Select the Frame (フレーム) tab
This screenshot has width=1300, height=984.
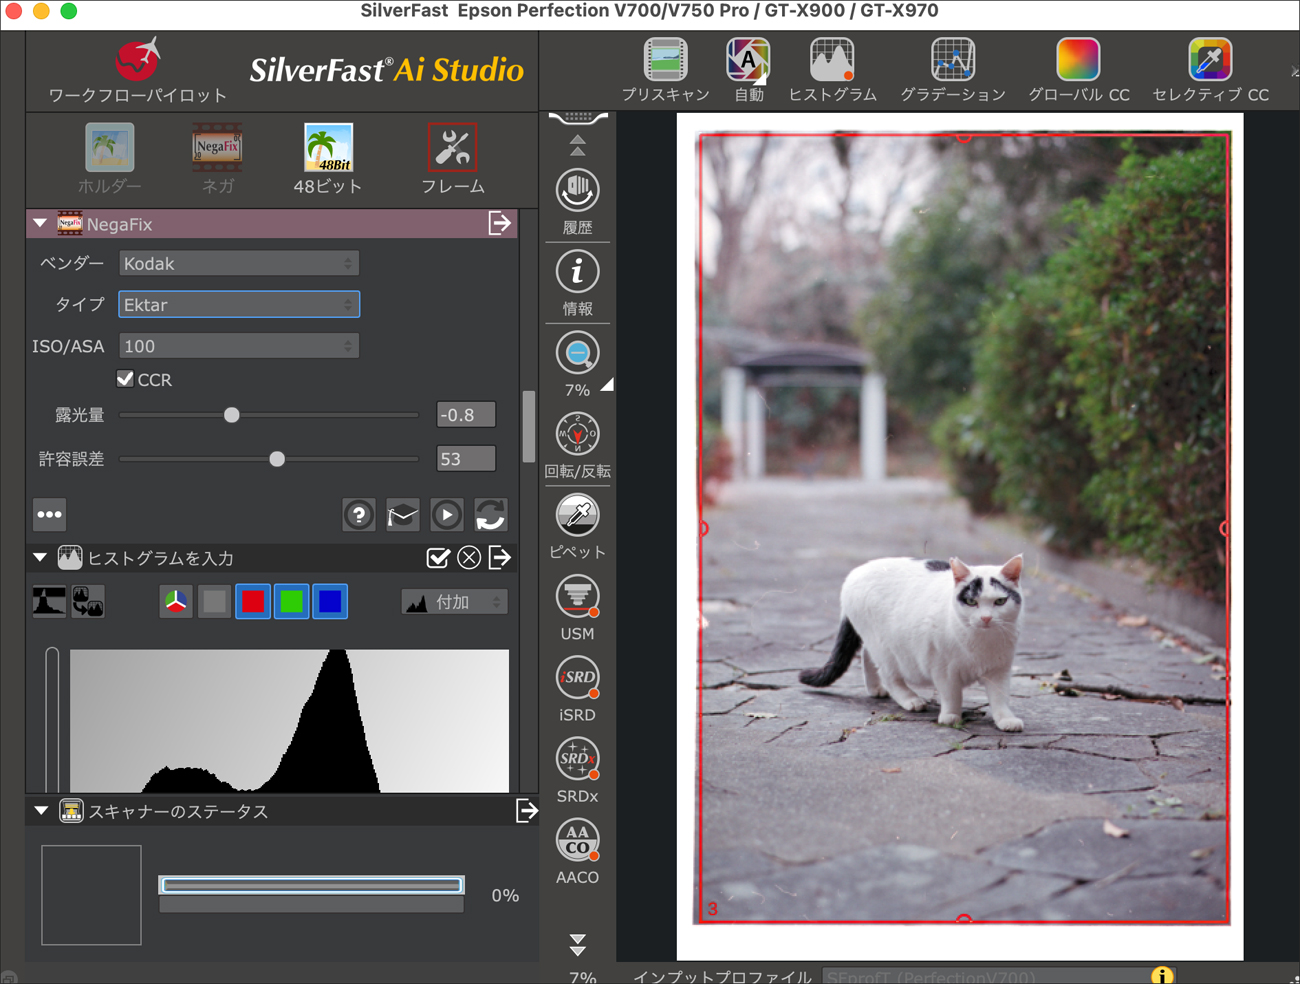tap(452, 149)
